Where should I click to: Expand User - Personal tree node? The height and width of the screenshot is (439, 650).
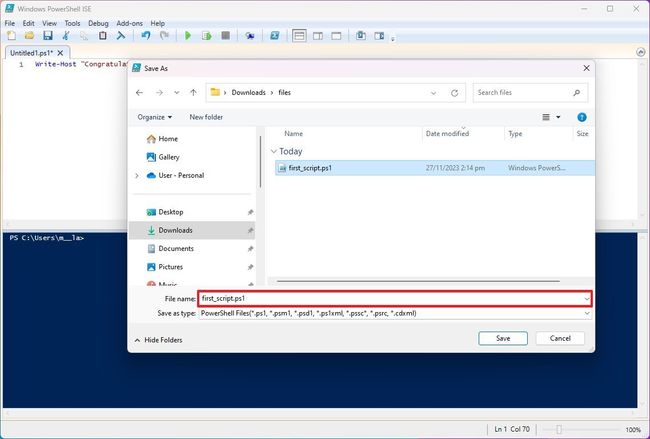(x=137, y=175)
